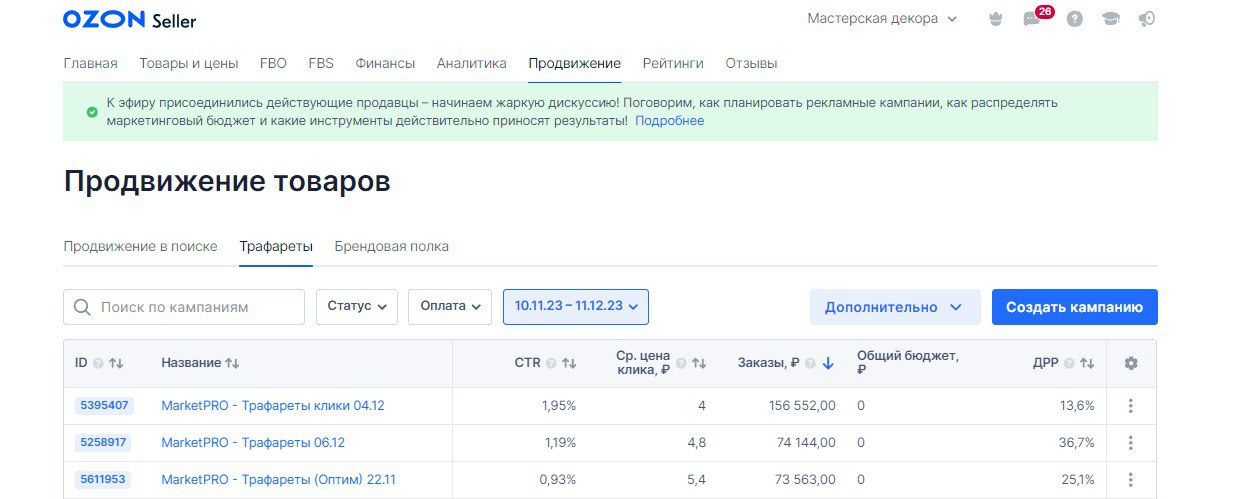
Task: Sort by CTR column arrows
Action: click(569, 363)
